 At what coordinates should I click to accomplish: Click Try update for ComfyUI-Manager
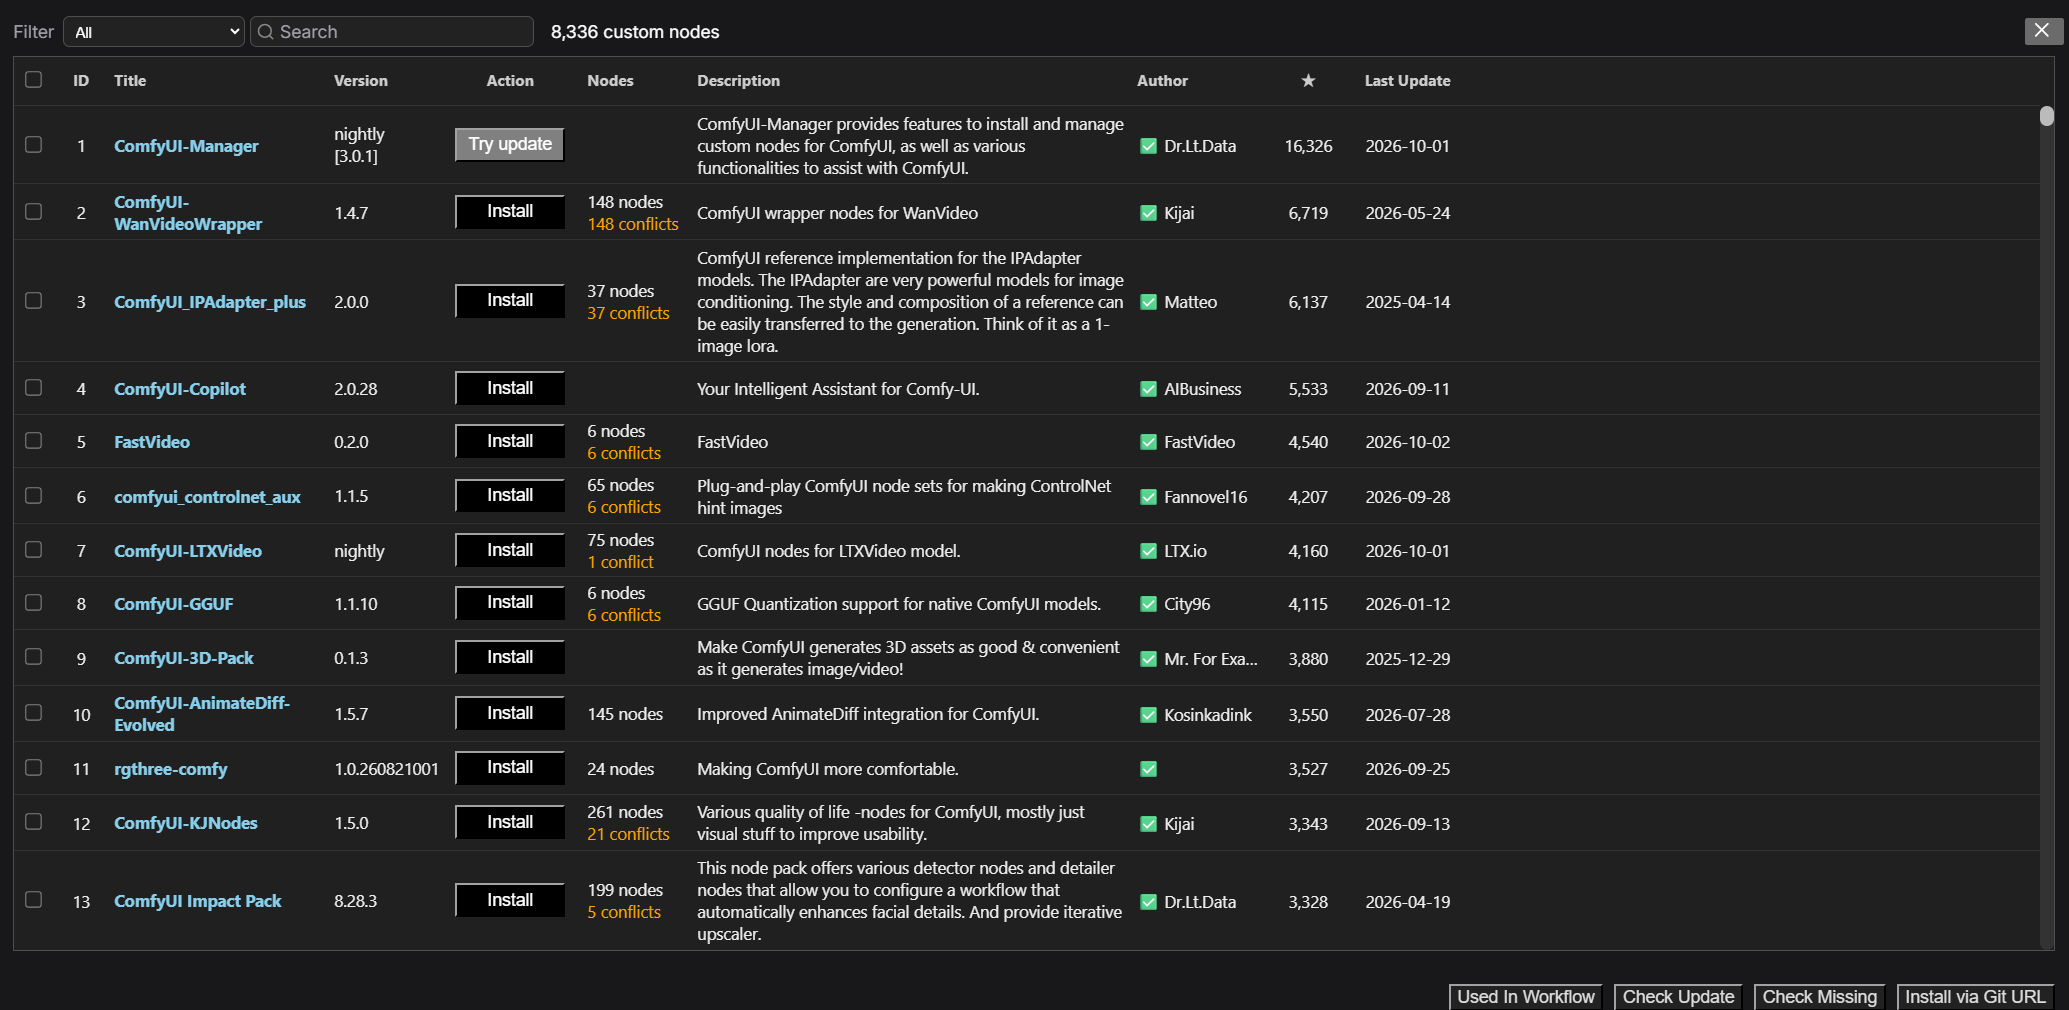point(510,145)
